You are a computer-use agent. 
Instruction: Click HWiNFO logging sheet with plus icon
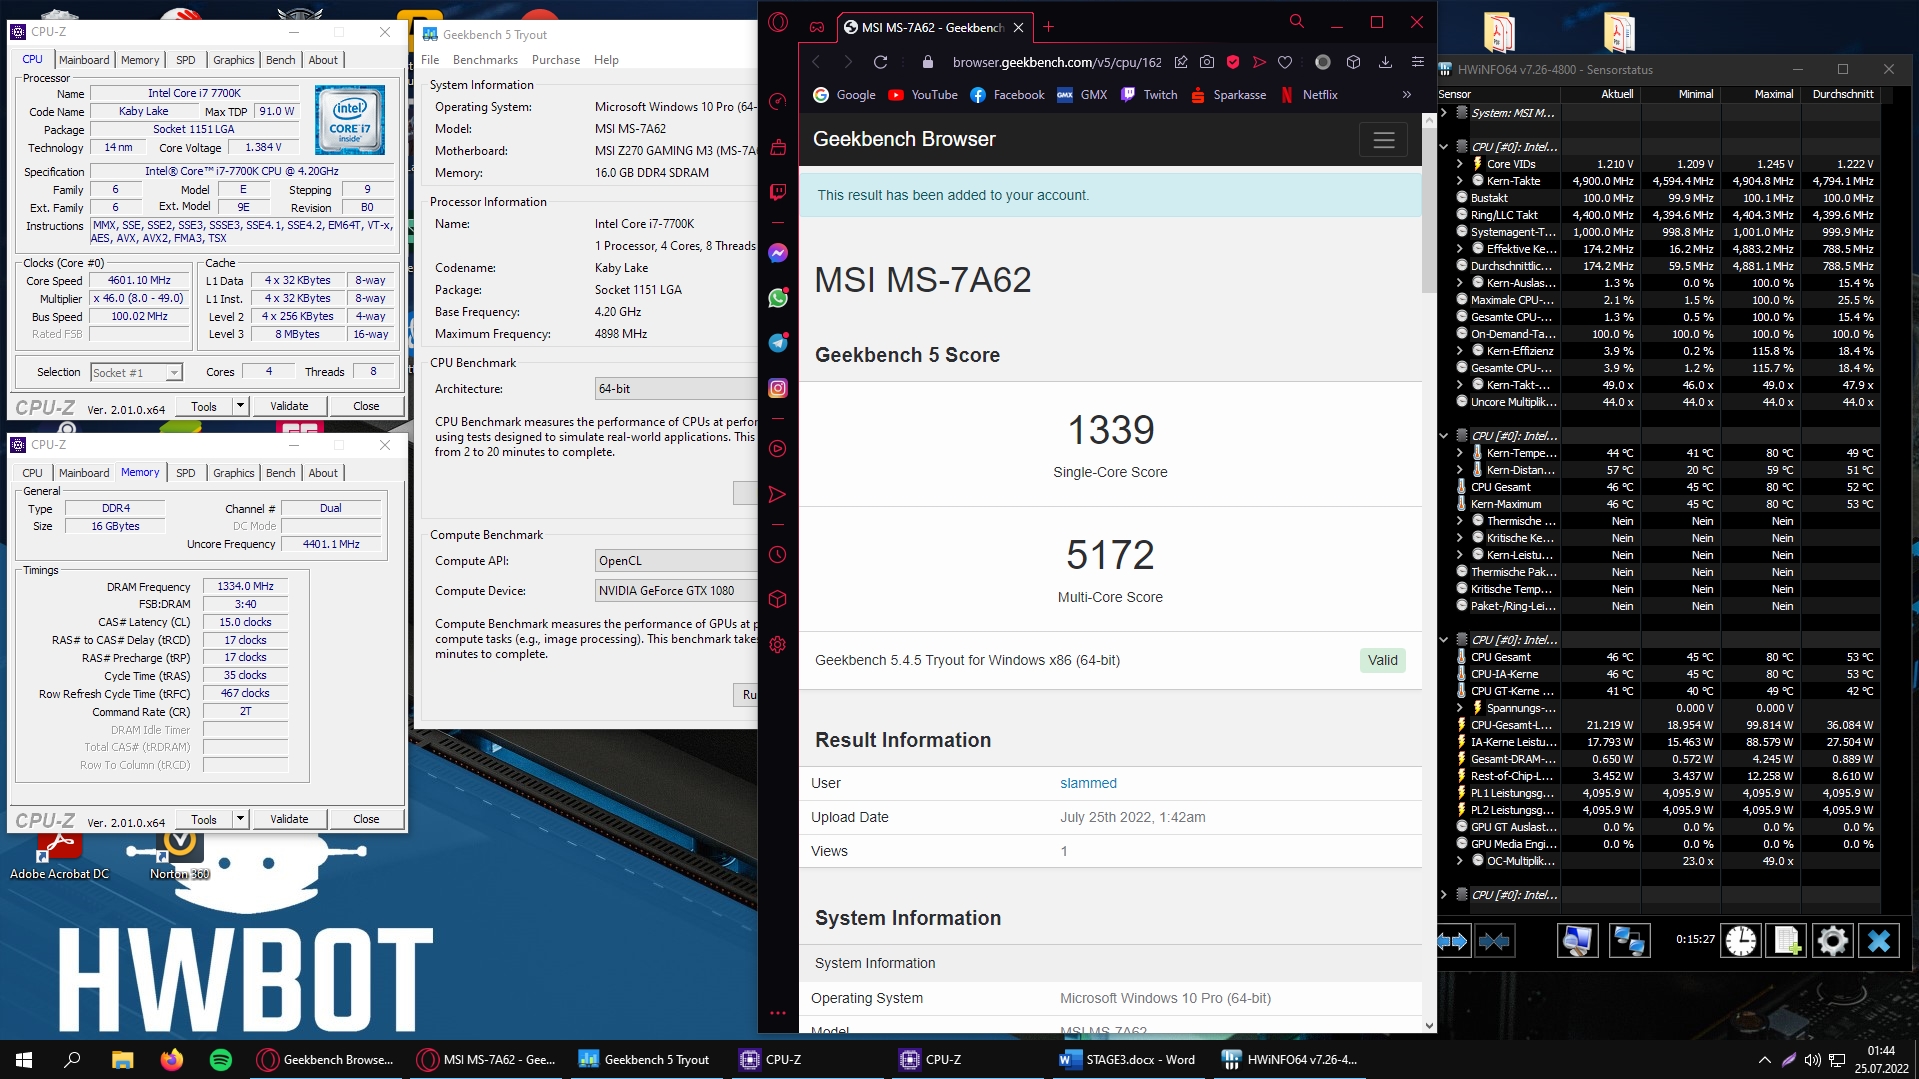click(x=1787, y=941)
